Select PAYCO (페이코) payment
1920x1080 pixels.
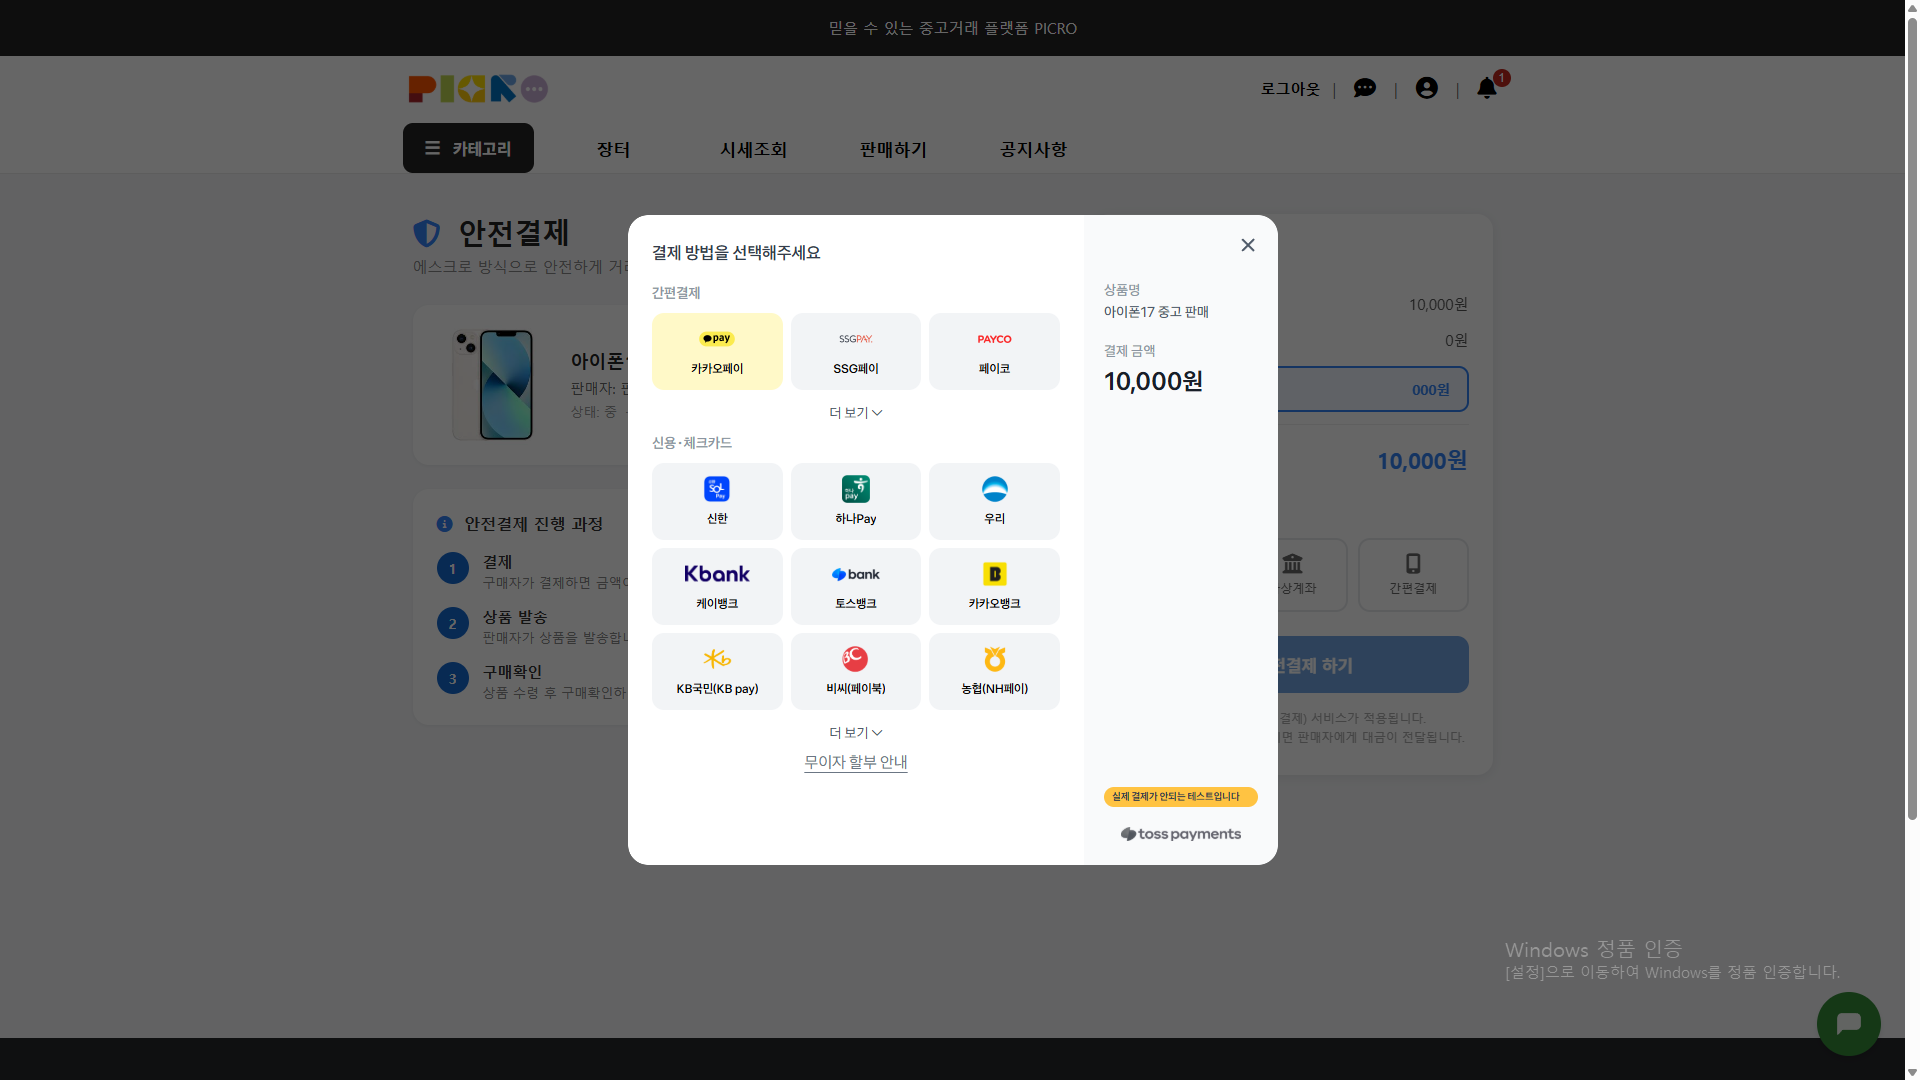[x=994, y=351]
